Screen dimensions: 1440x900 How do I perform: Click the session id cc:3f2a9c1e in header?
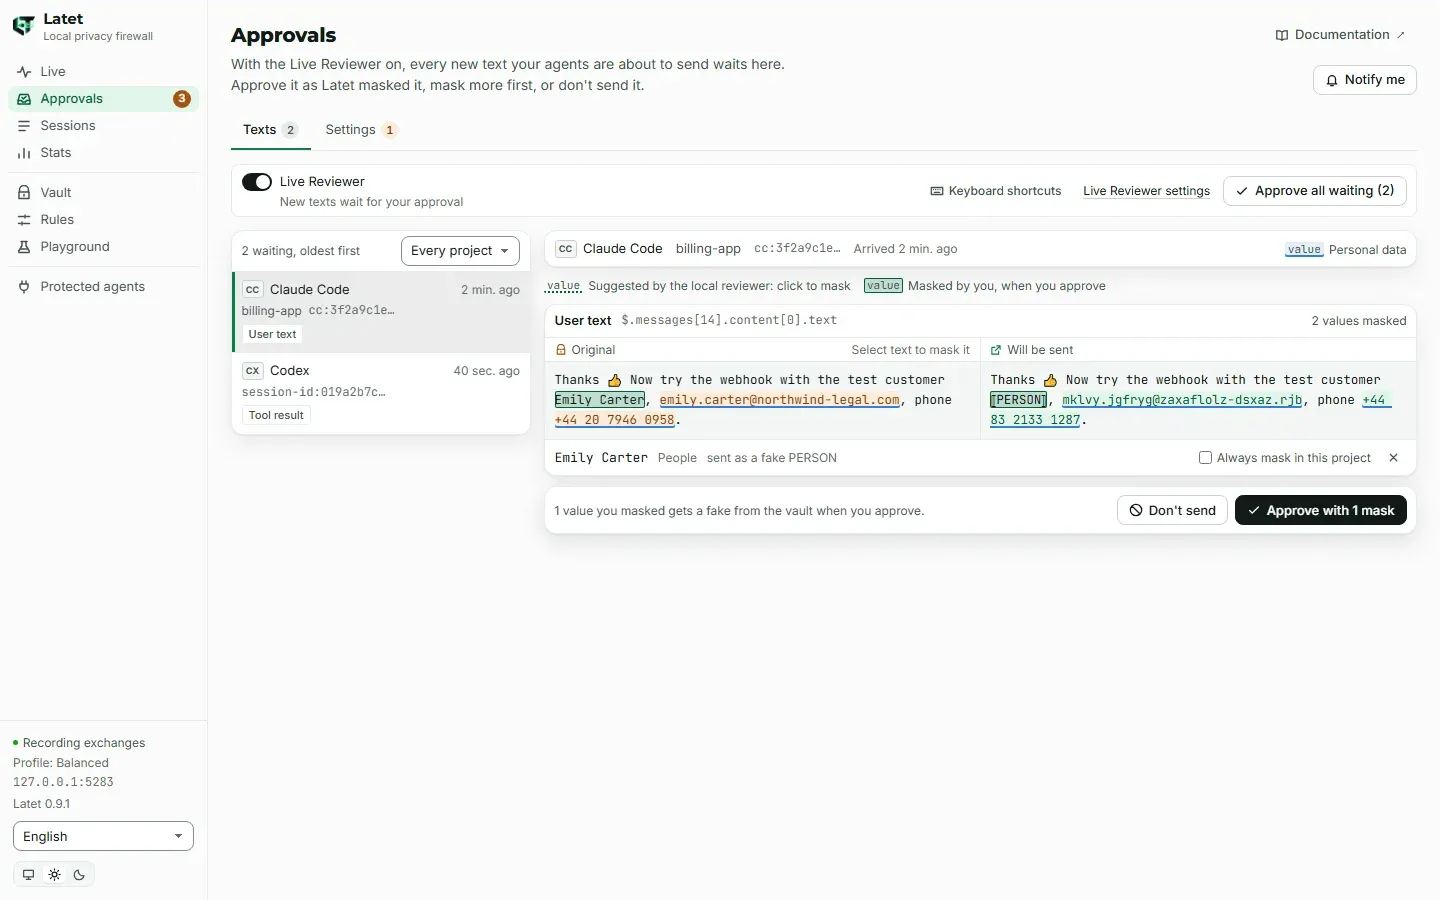(x=797, y=249)
